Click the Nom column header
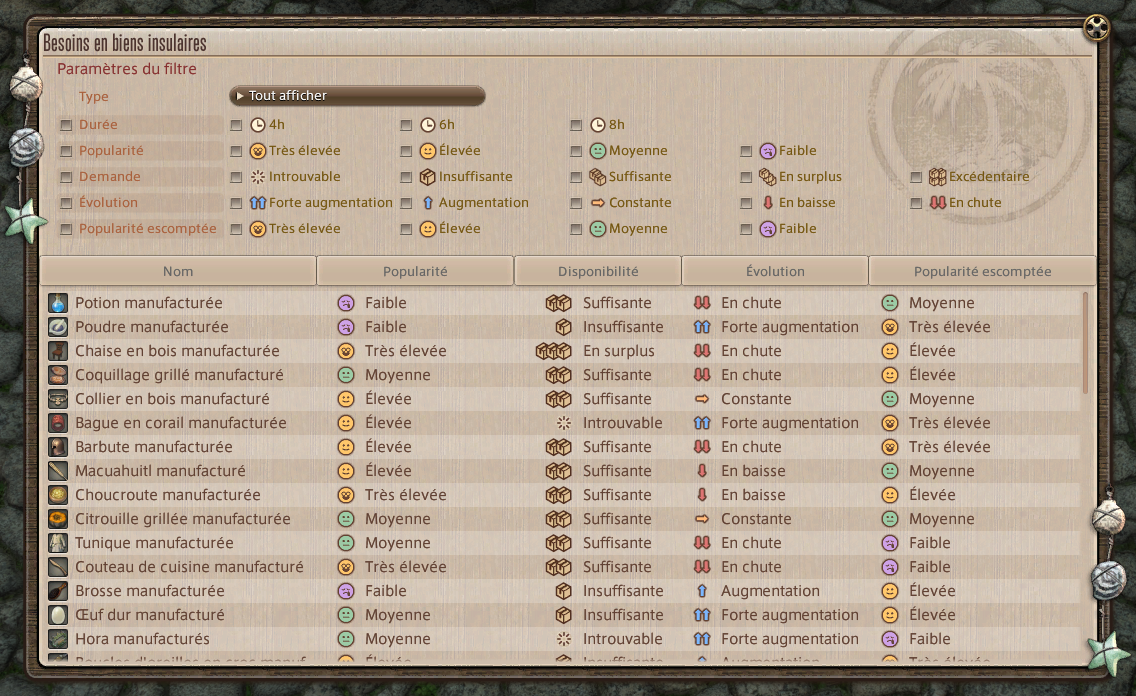This screenshot has width=1136, height=696. tap(178, 271)
